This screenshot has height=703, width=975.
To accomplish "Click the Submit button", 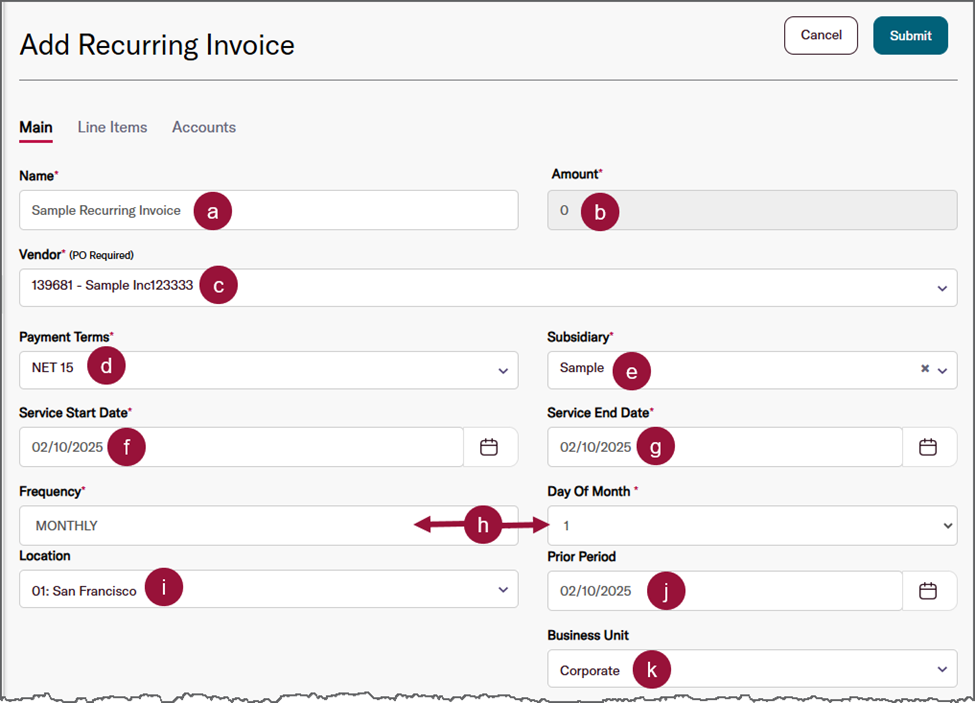I will [x=910, y=35].
